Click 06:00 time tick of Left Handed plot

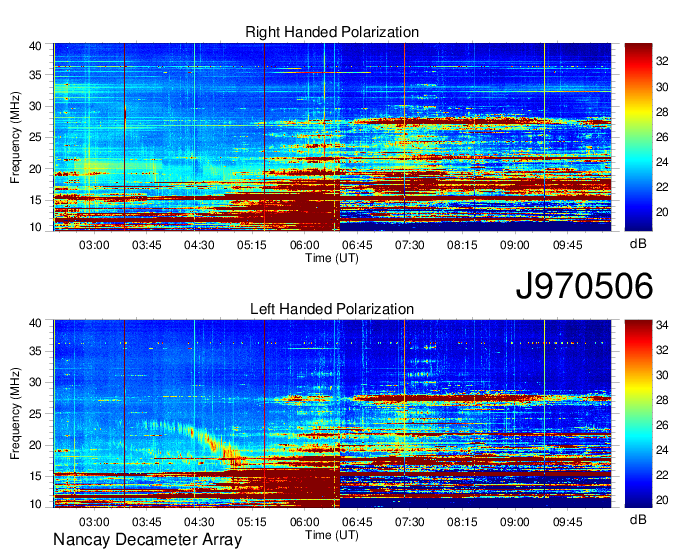[x=304, y=522]
